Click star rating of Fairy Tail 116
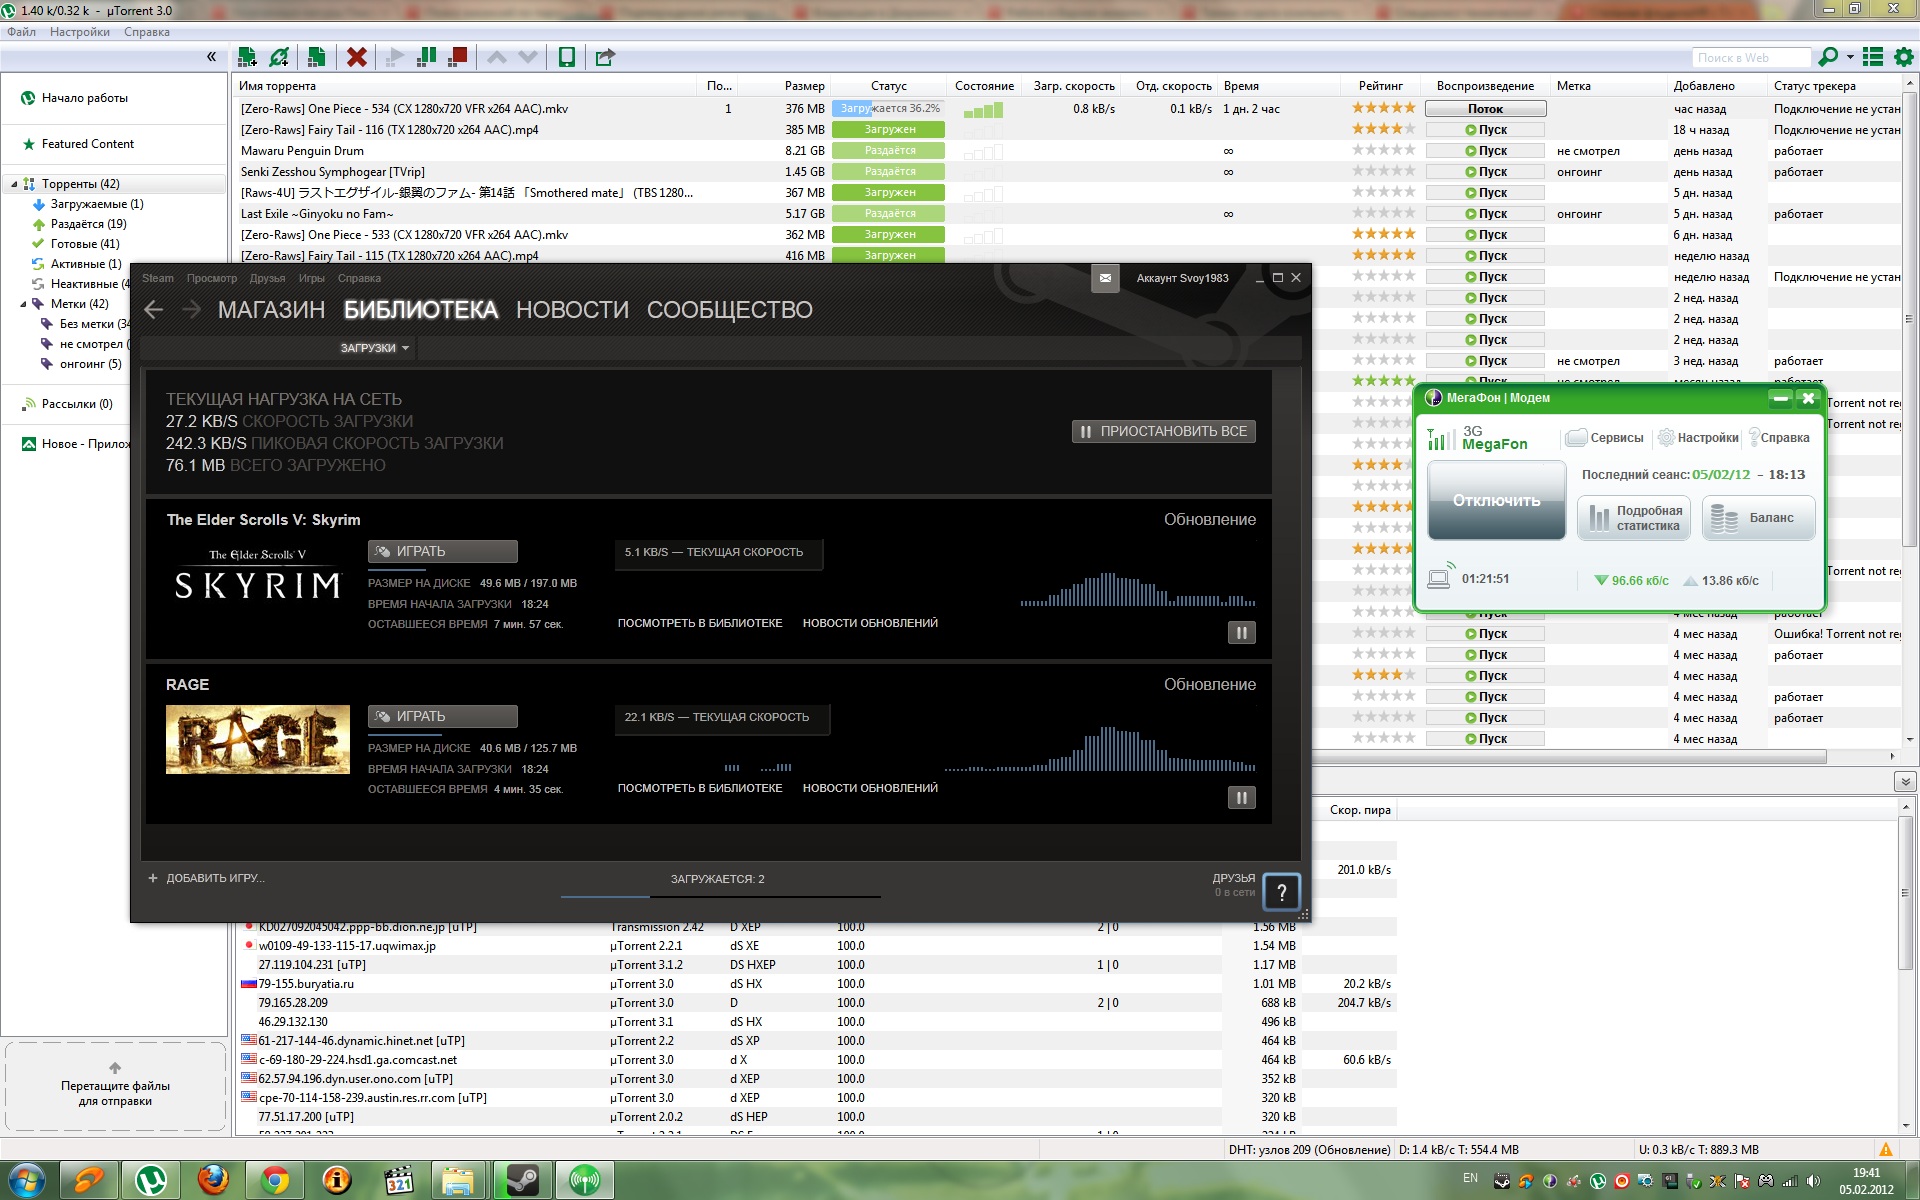Viewport: 1920px width, 1200px height. 1383,129
